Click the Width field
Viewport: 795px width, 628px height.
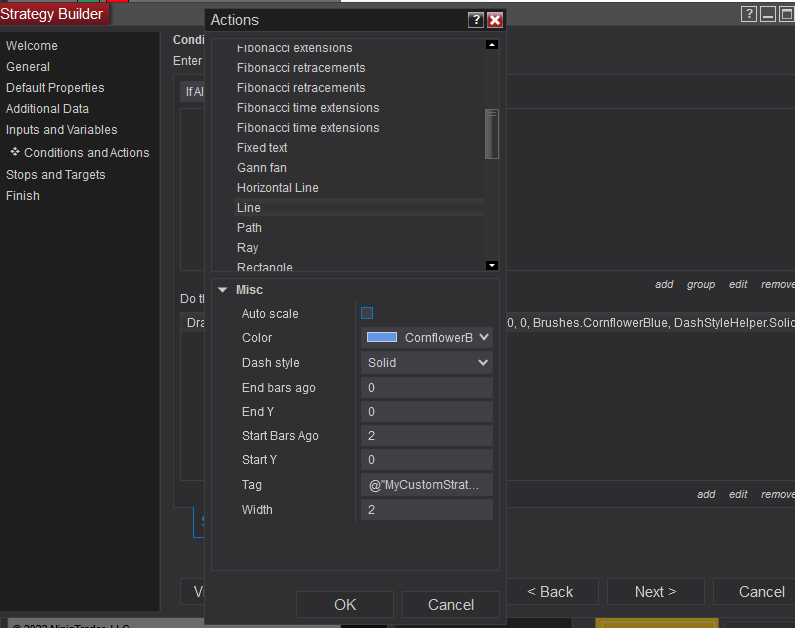[x=427, y=509]
